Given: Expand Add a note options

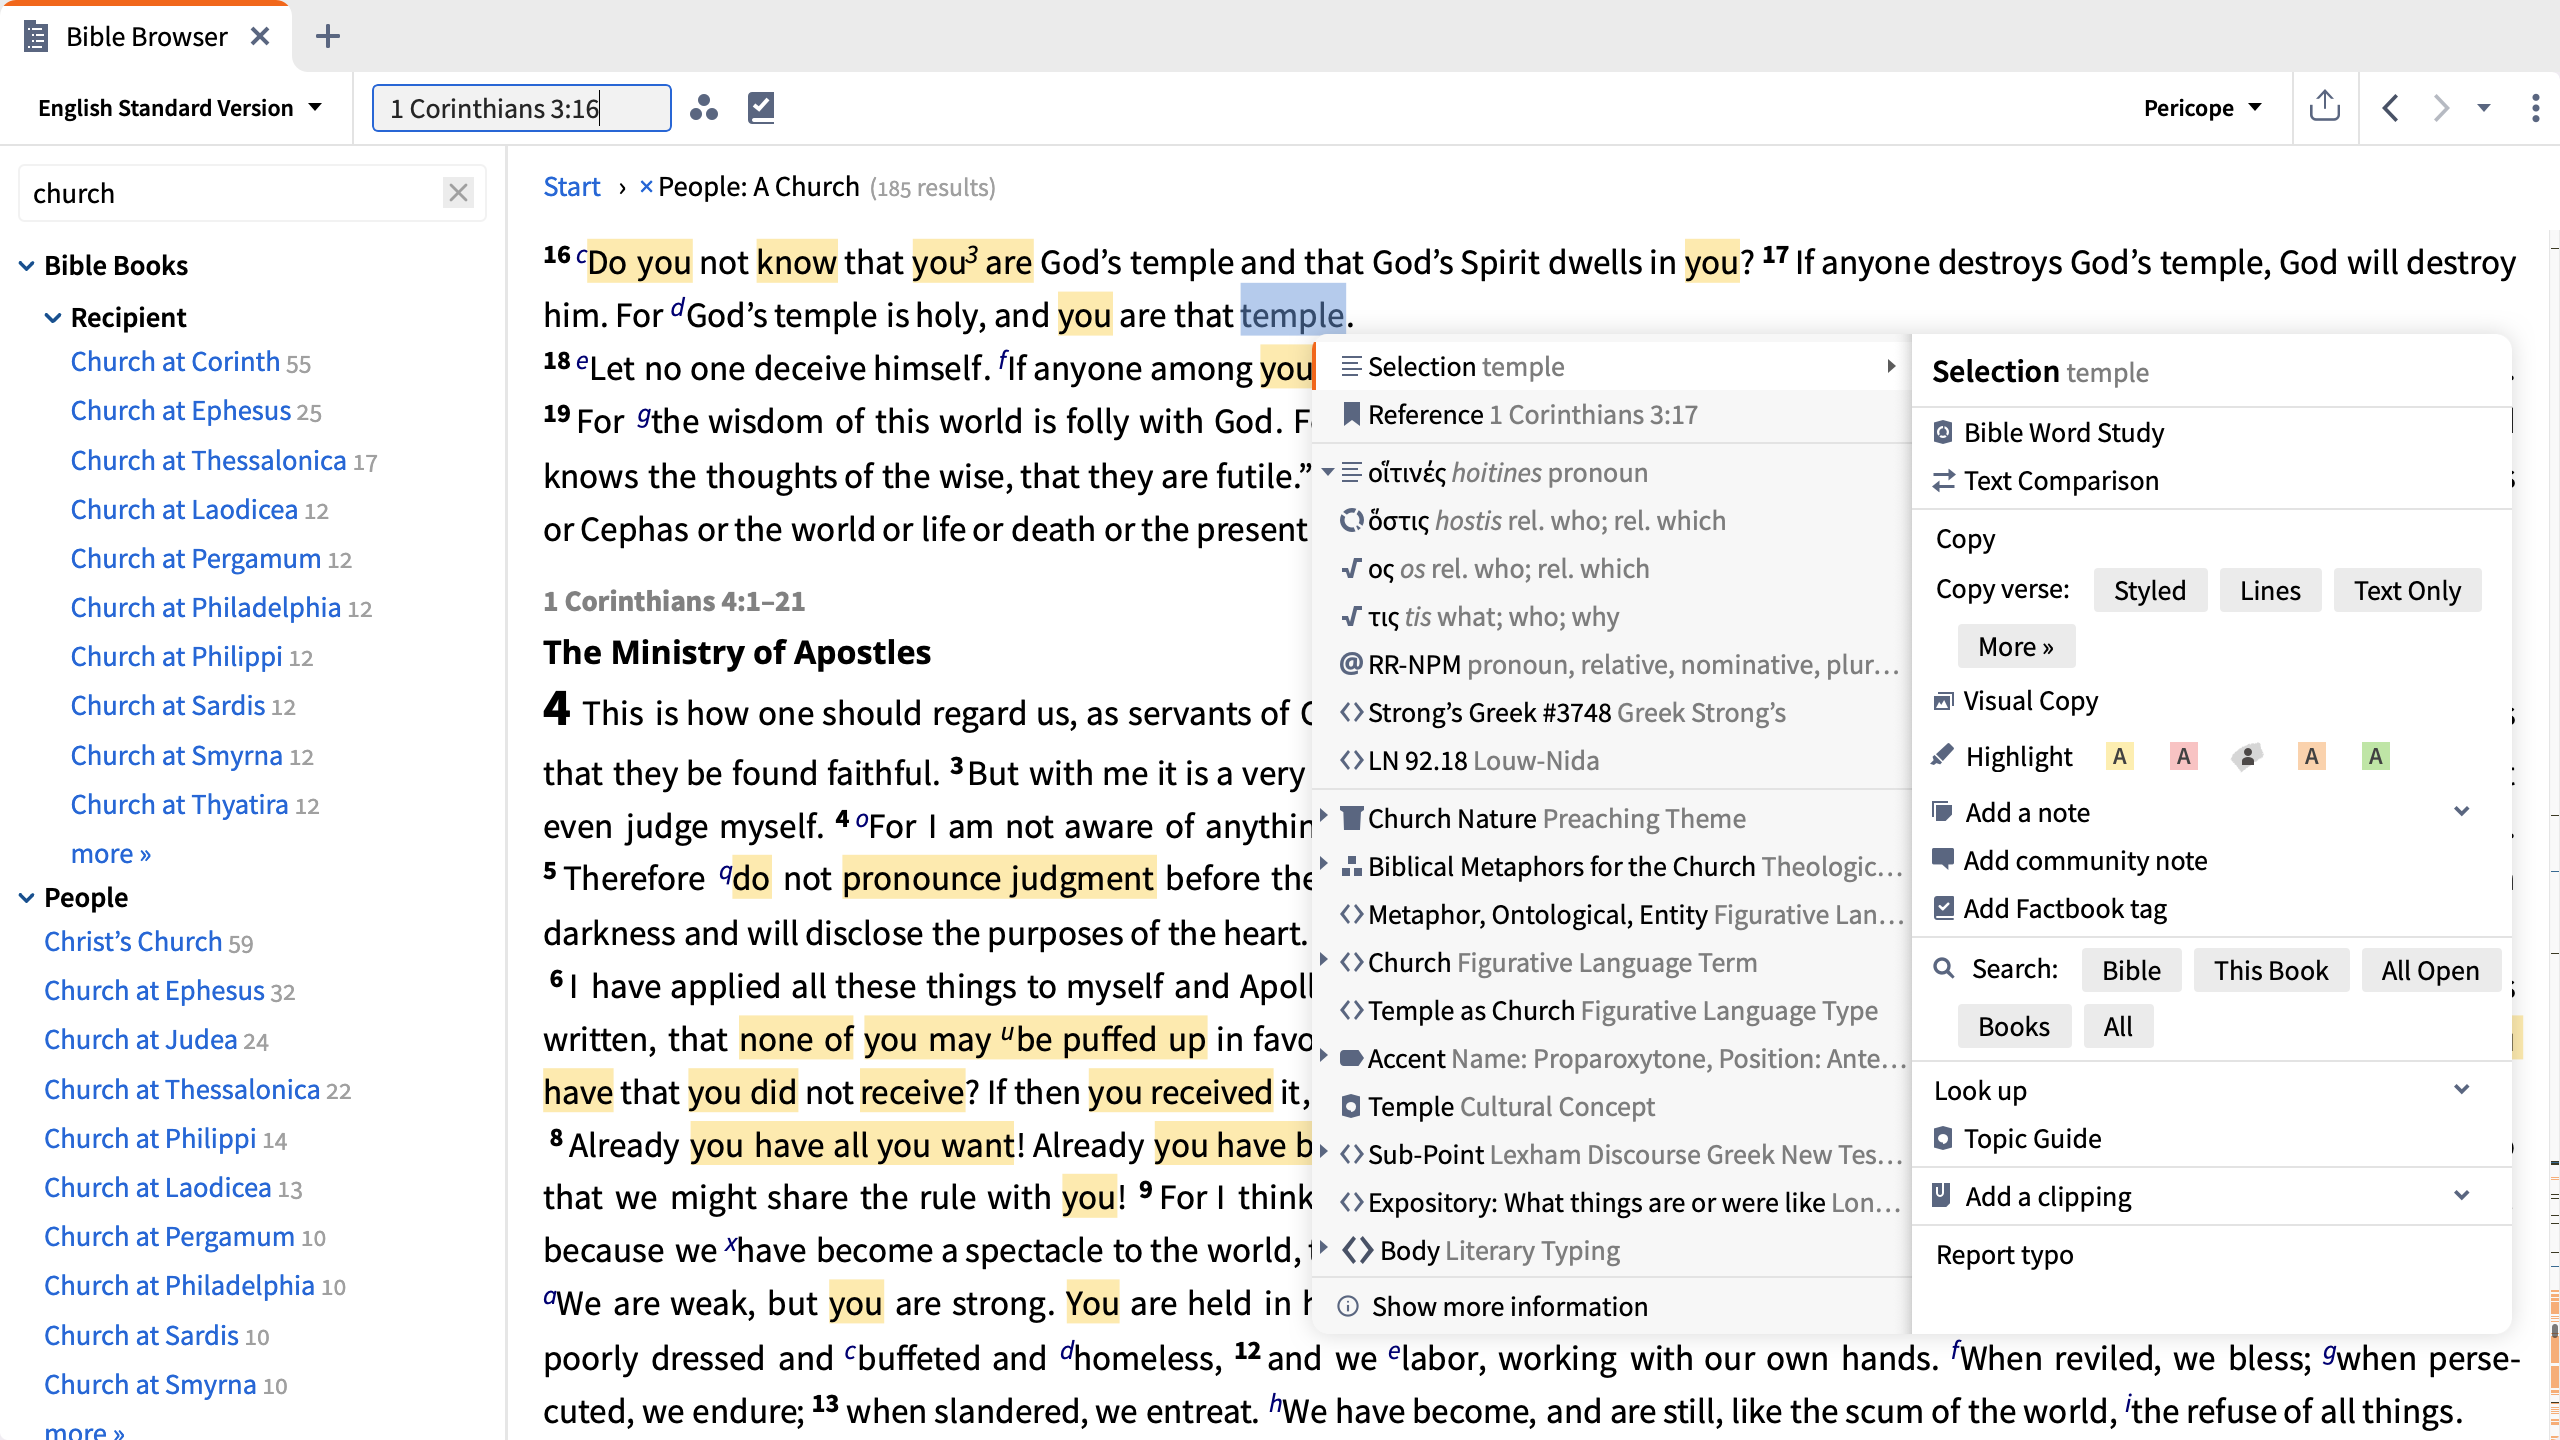Looking at the screenshot, I should coord(2461,812).
